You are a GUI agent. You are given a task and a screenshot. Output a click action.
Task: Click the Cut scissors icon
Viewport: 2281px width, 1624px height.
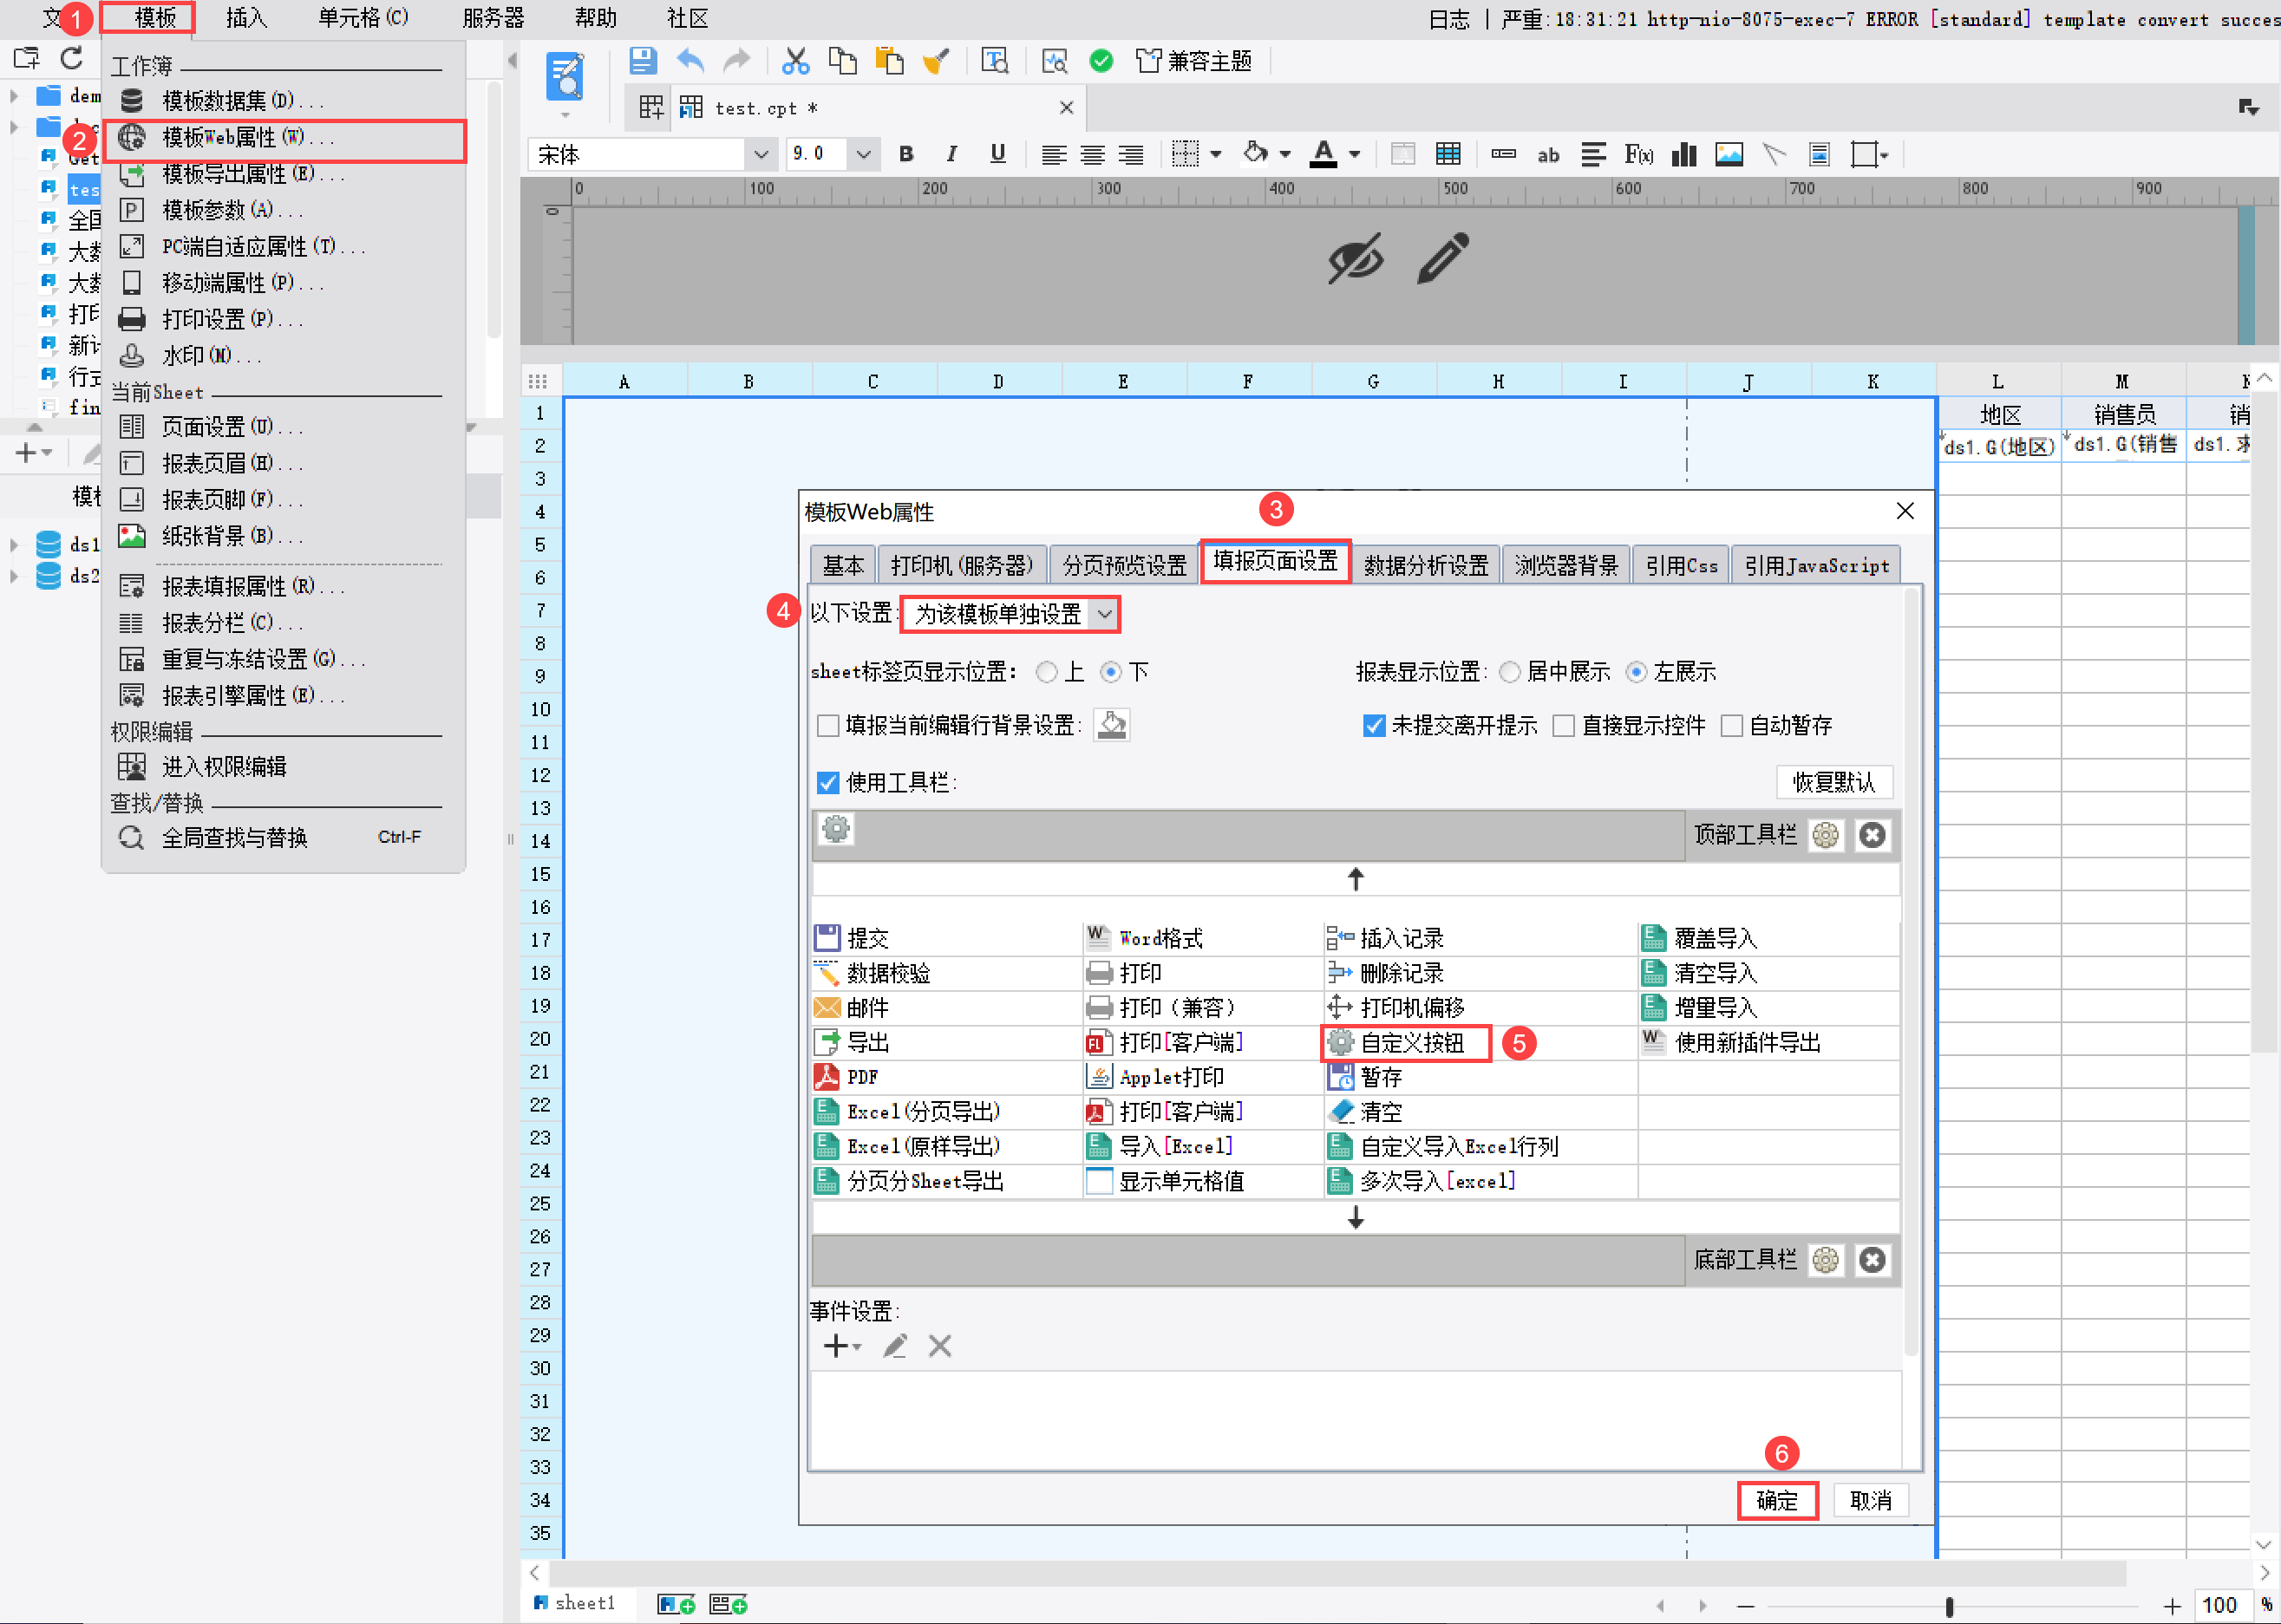[x=795, y=61]
